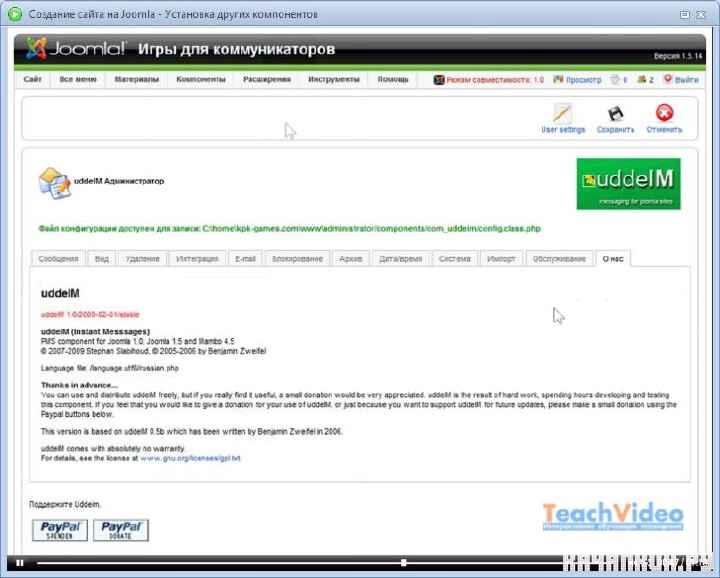Click the Language file path line
This screenshot has width=720, height=578.
[x=110, y=368]
